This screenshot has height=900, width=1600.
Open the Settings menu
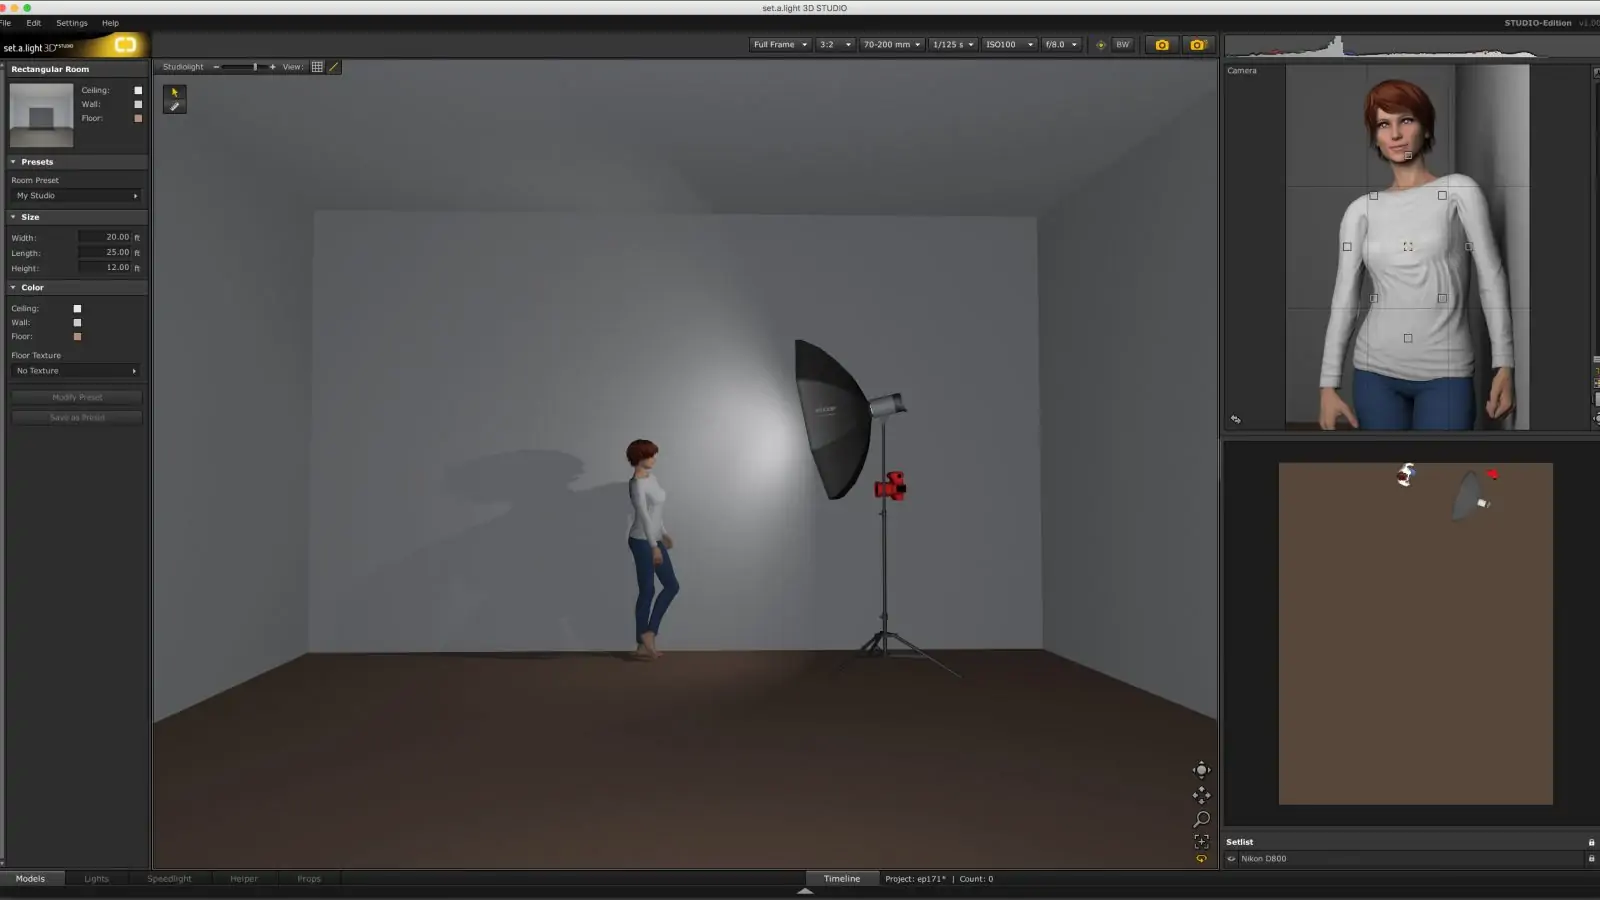pos(72,23)
